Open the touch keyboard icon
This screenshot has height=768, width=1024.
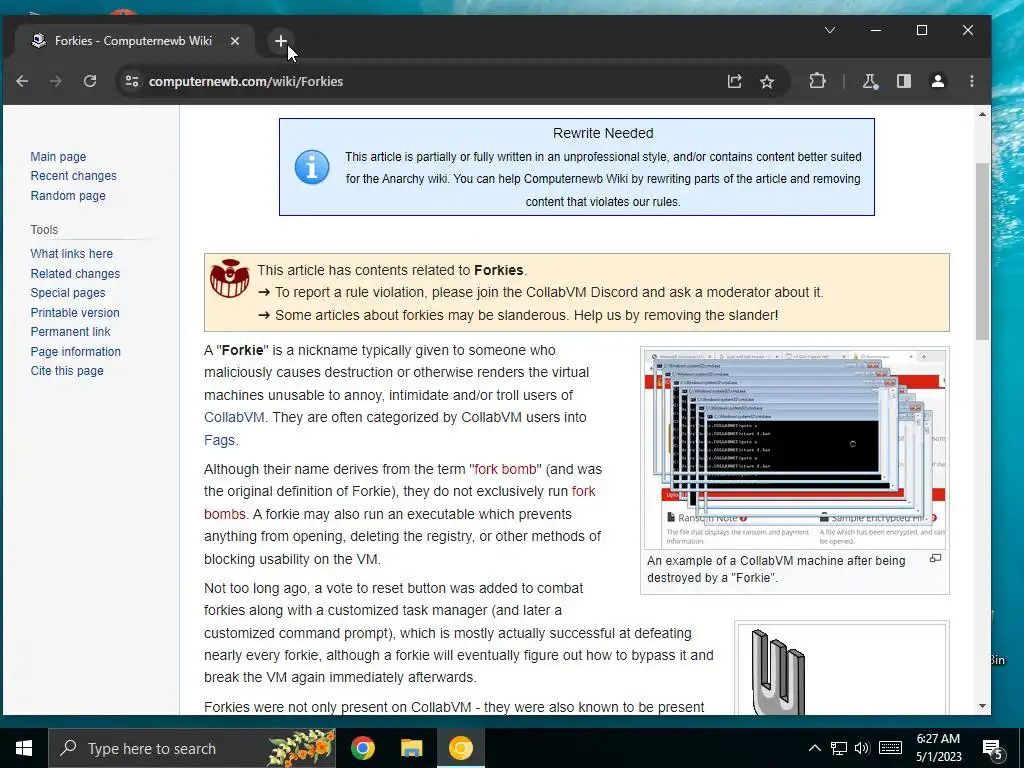[x=890, y=748]
